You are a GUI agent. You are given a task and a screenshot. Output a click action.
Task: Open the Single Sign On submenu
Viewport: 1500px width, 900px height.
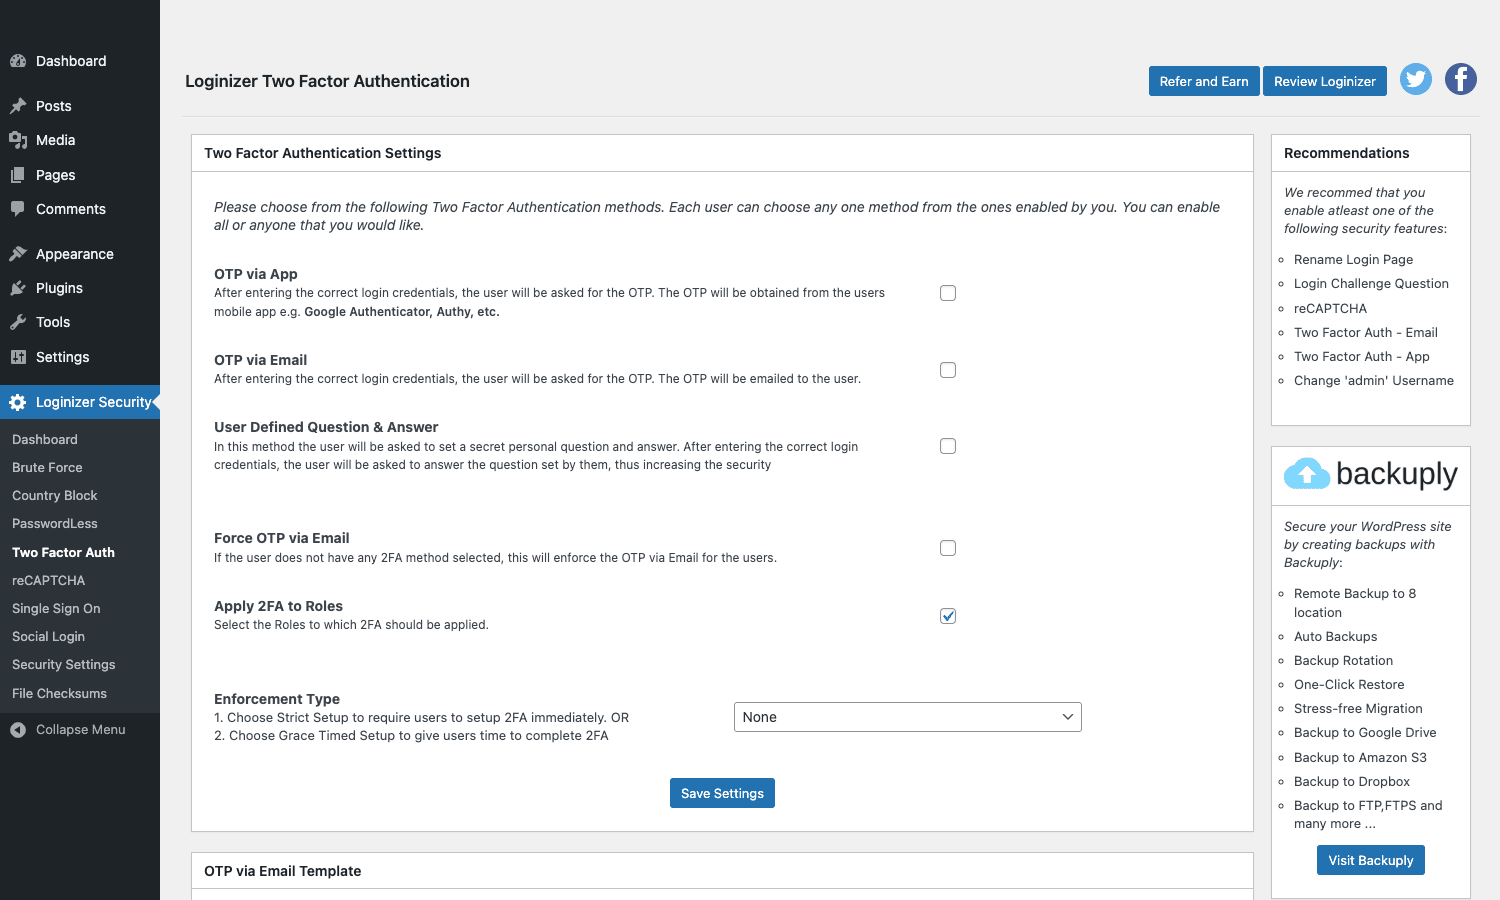tap(56, 608)
